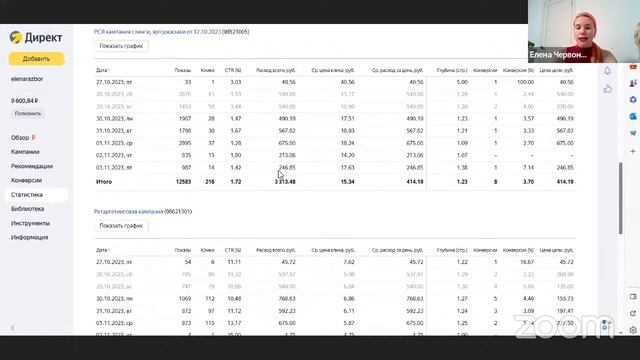
Task: Click the yellow Добавить button
Action: point(36,59)
